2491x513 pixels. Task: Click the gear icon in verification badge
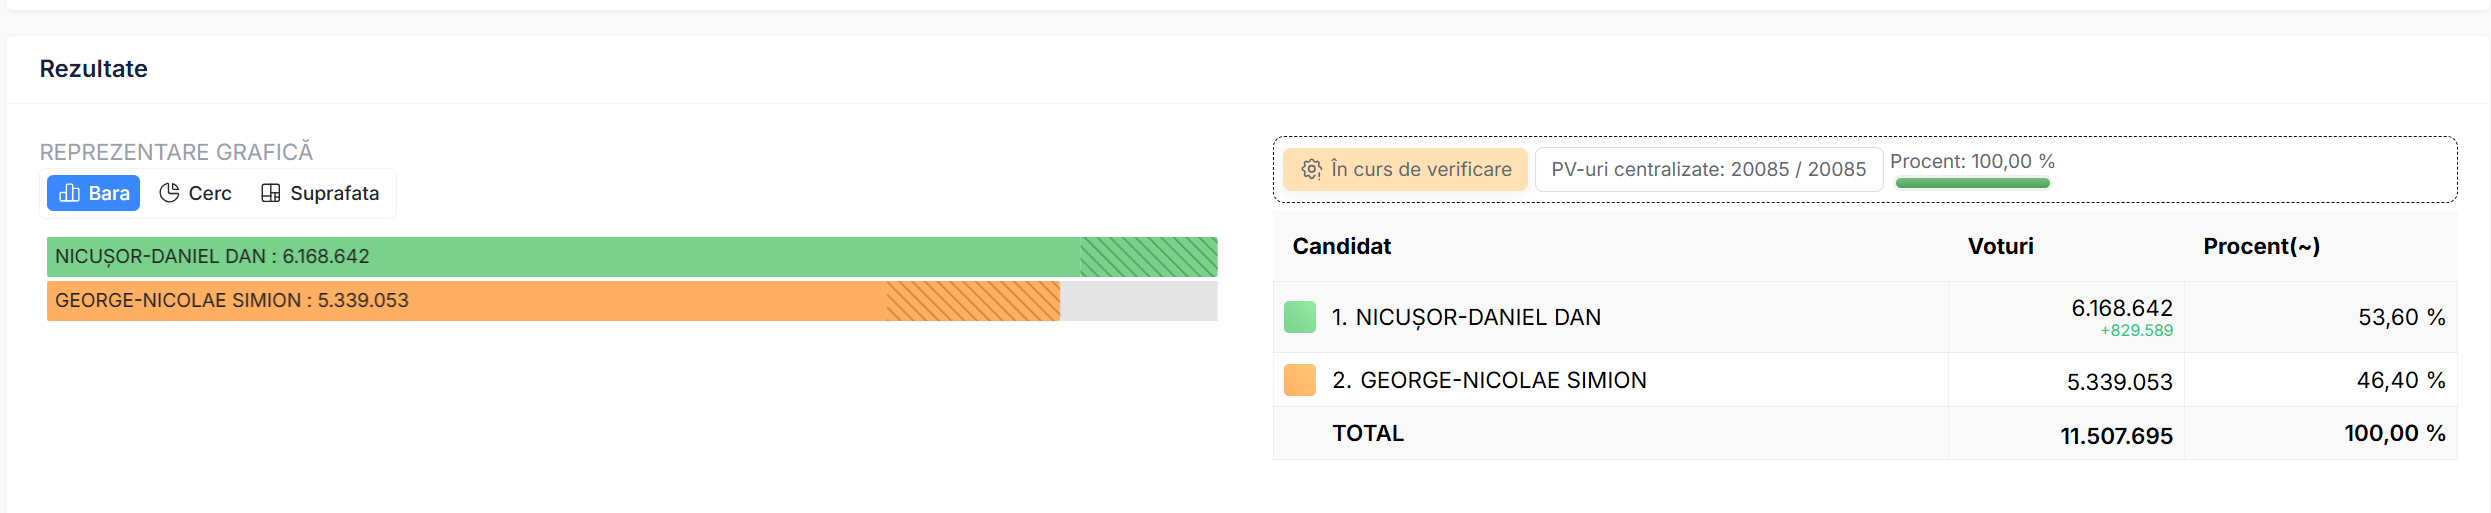(1311, 169)
